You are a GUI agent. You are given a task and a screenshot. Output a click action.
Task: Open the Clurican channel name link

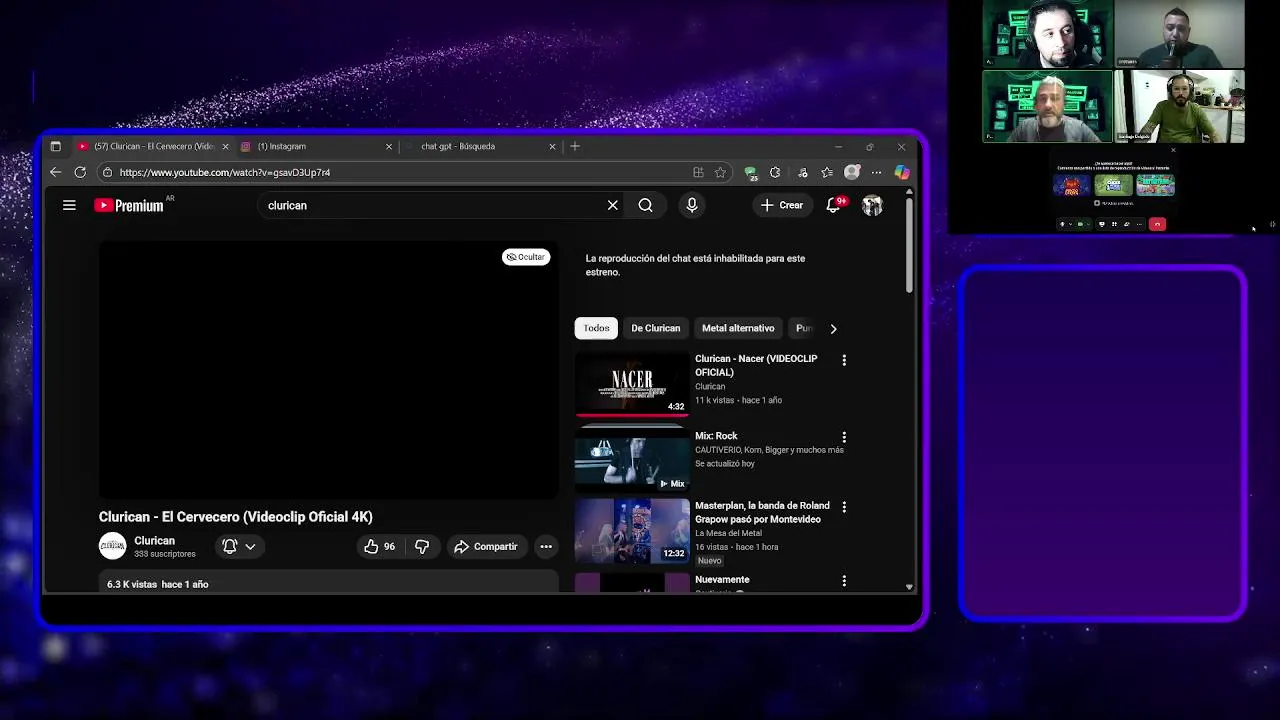154,540
